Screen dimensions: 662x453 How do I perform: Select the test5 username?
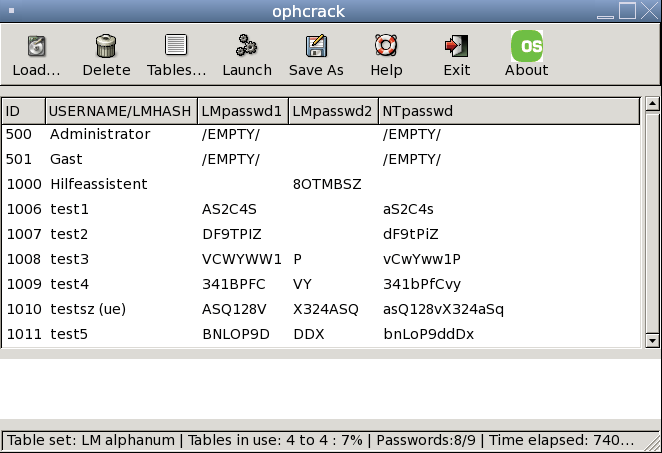(69, 334)
